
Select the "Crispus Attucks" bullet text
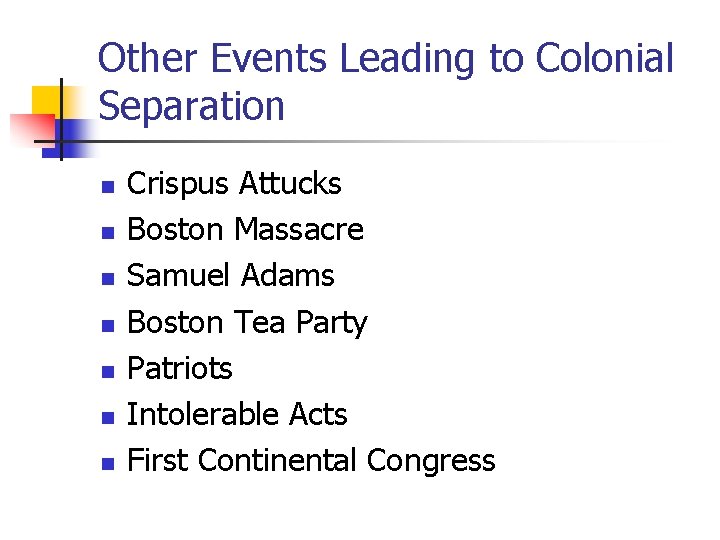click(x=234, y=184)
